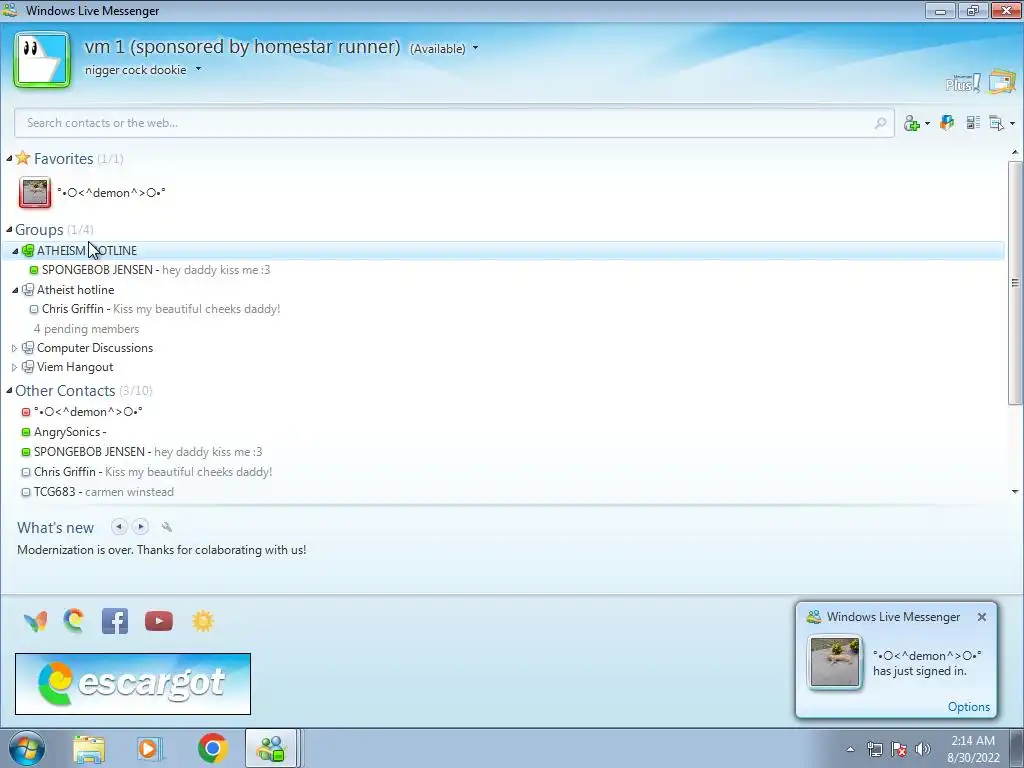This screenshot has height=768, width=1024.
Task: Collapse the Other Contacts section
Action: pos(9,391)
